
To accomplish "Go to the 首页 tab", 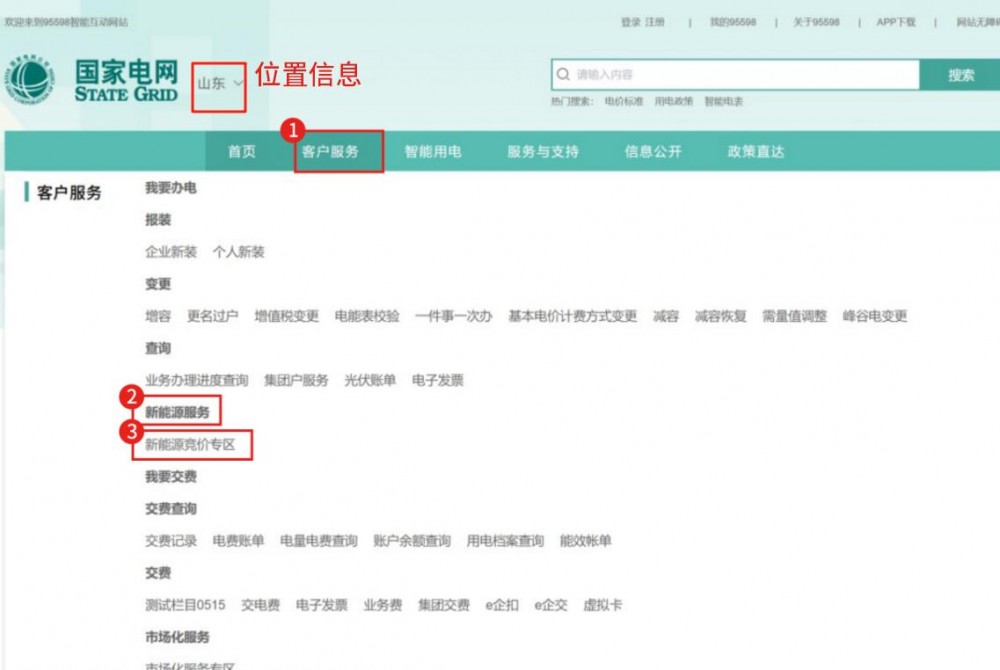I will click(x=241, y=152).
